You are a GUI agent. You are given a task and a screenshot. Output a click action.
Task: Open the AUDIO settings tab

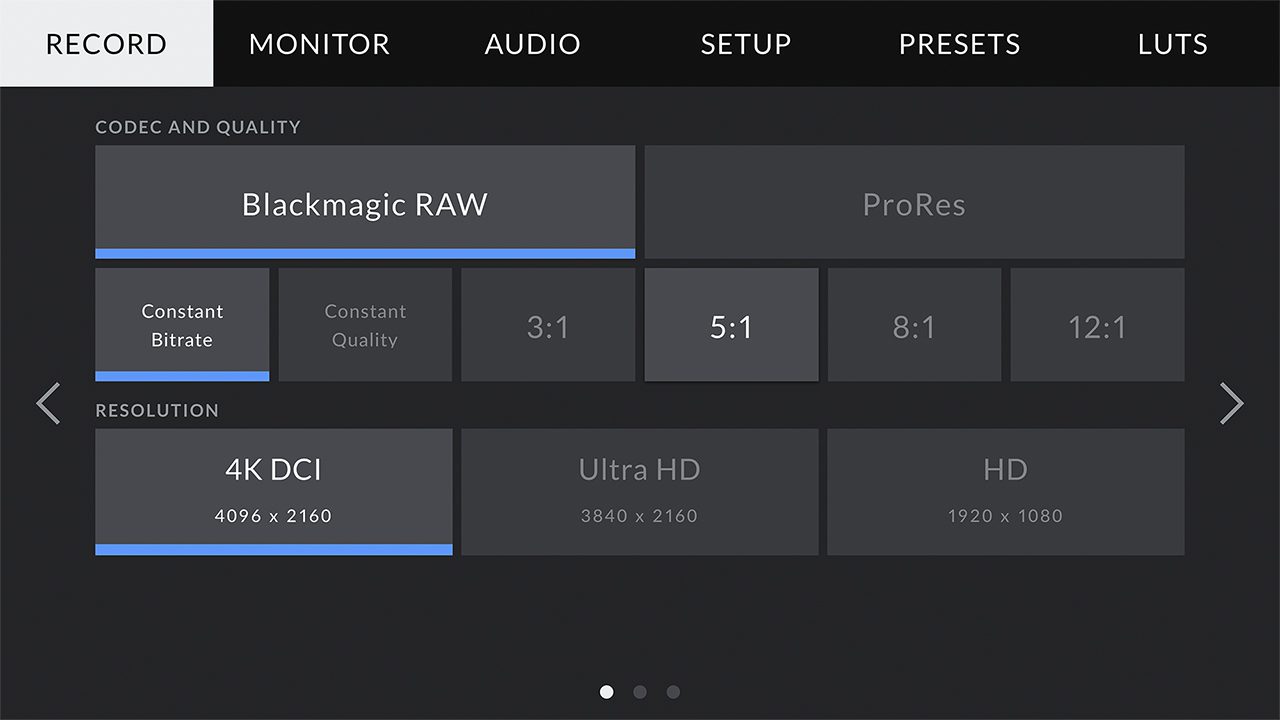coord(532,44)
